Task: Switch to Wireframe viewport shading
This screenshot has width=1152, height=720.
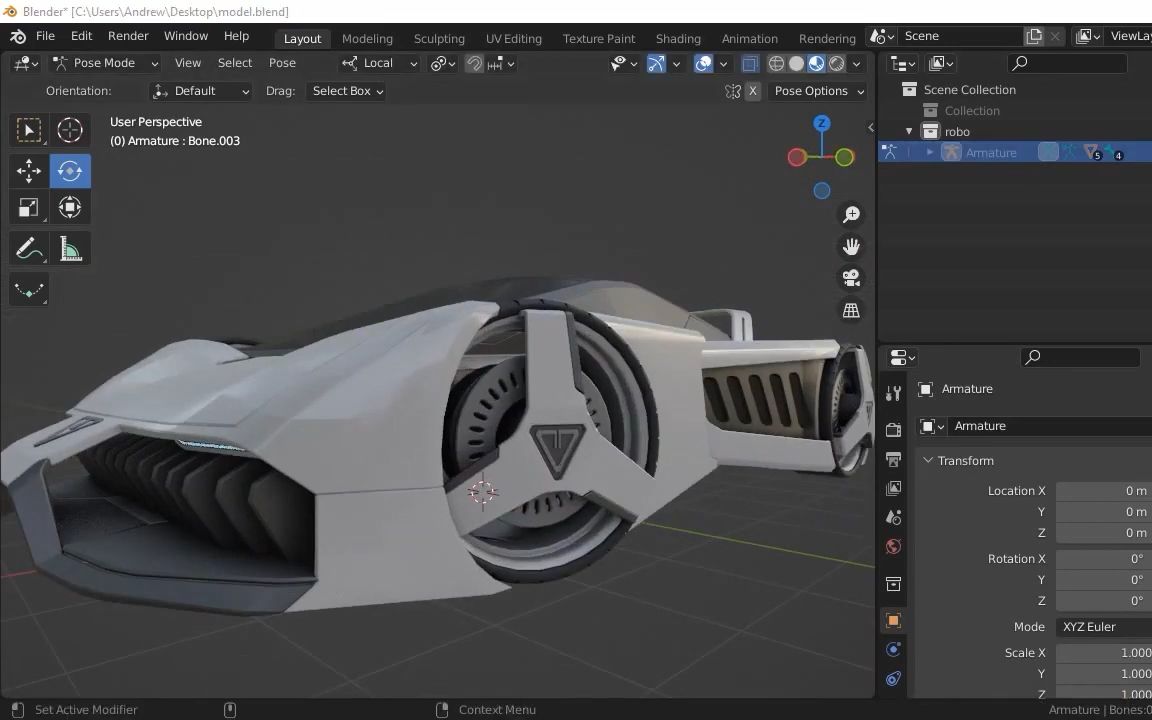Action: coord(777,63)
